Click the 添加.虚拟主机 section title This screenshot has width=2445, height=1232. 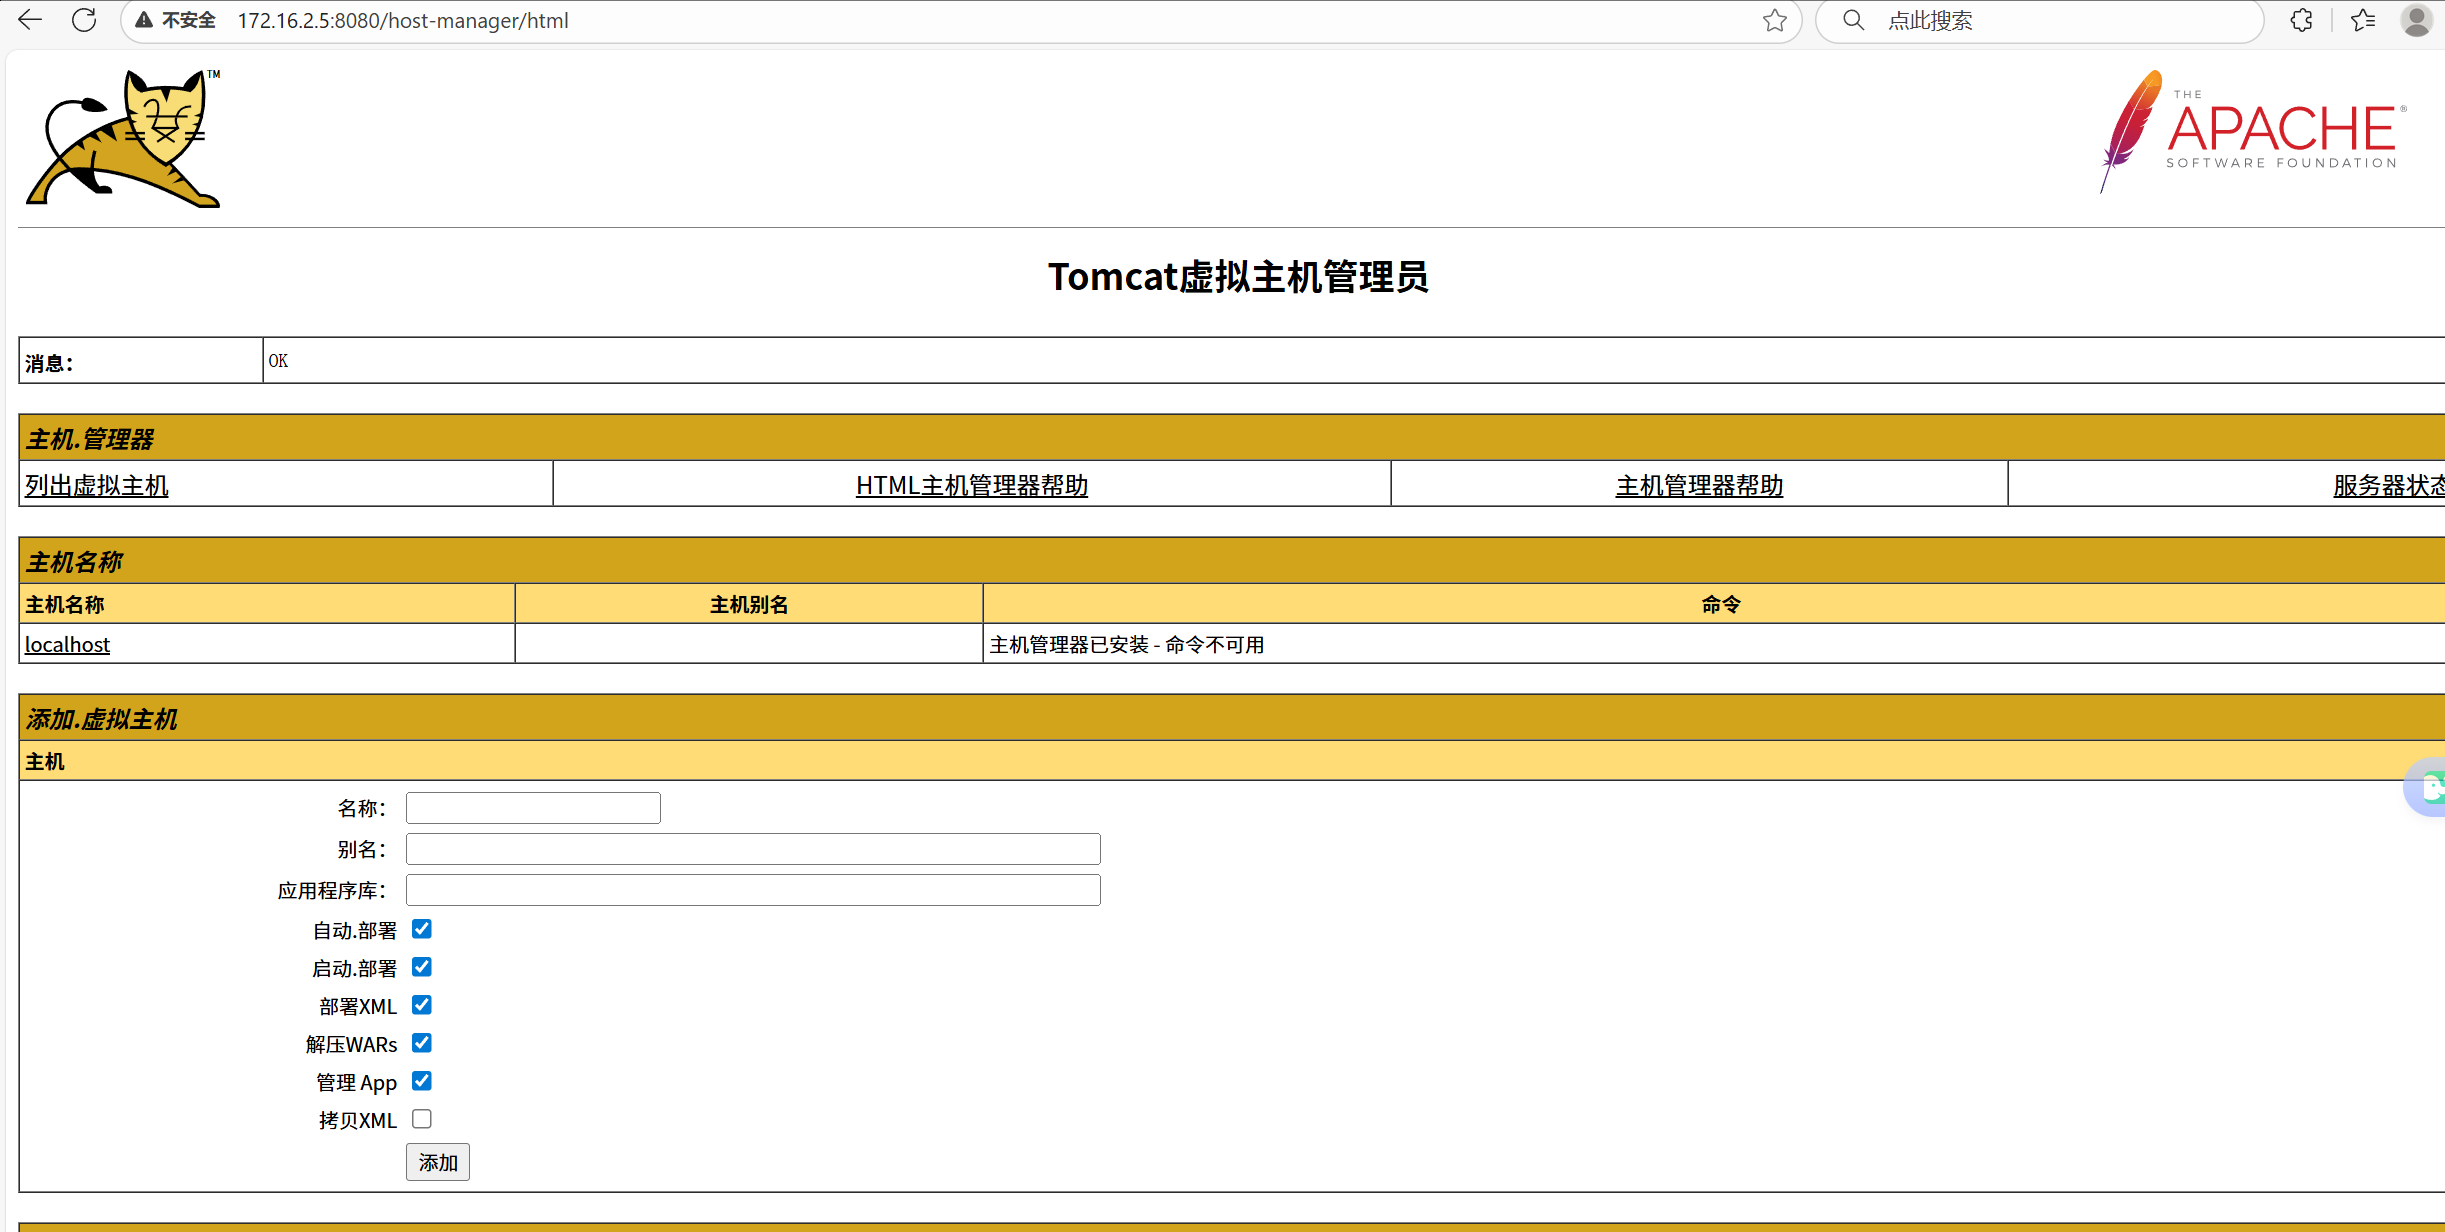pyautogui.click(x=102, y=719)
